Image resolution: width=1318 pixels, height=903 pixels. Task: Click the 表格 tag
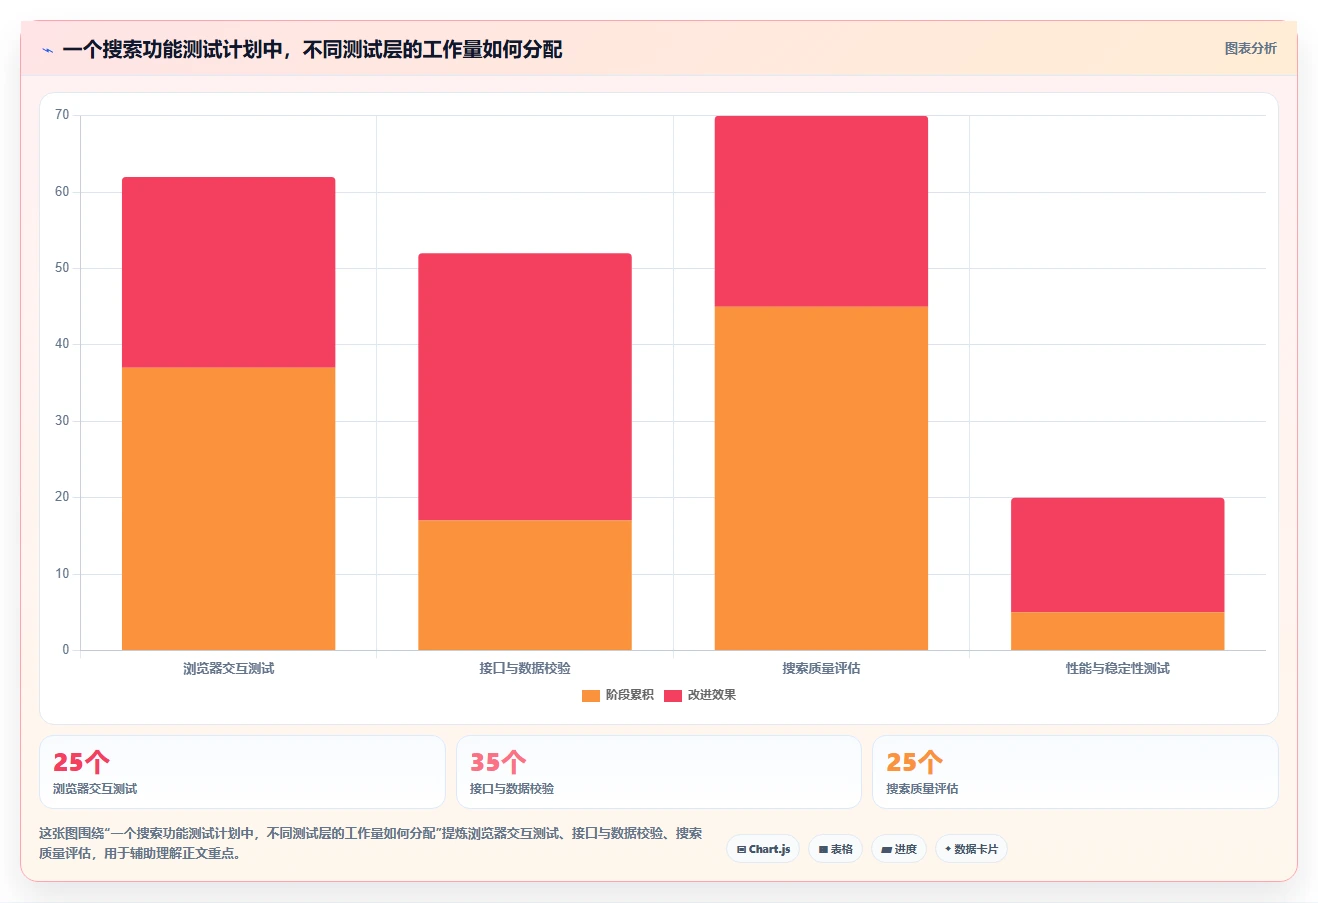pyautogui.click(x=835, y=849)
